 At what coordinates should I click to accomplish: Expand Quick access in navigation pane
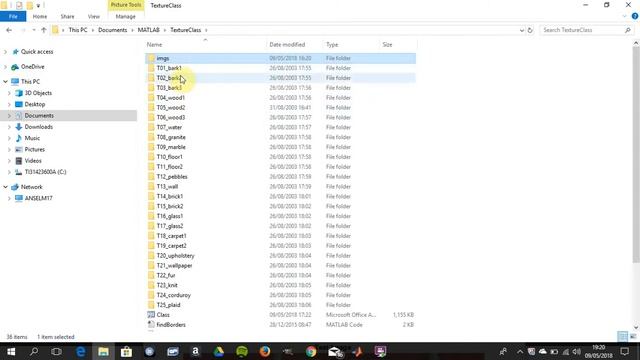pyautogui.click(x=5, y=52)
